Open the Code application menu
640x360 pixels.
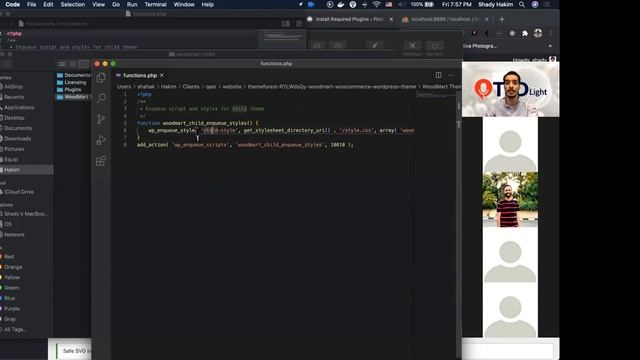coord(13,4)
